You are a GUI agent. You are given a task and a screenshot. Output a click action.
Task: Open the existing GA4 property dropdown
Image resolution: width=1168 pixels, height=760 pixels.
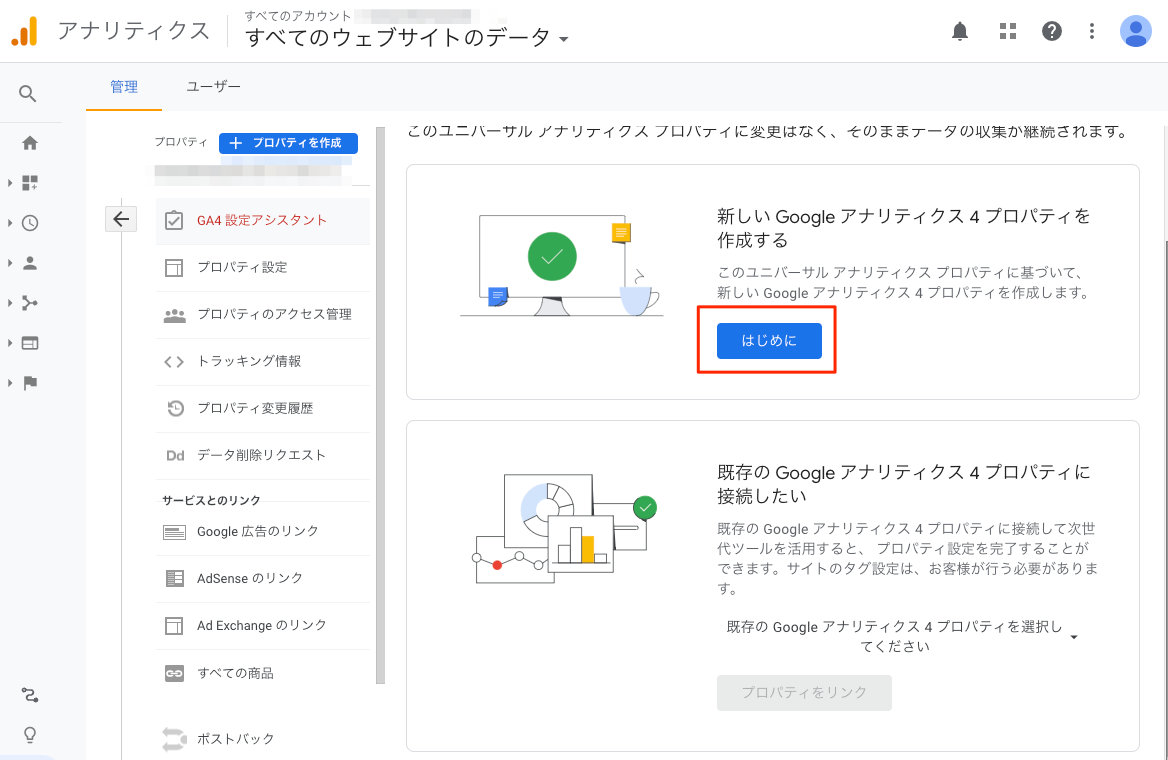click(x=901, y=636)
